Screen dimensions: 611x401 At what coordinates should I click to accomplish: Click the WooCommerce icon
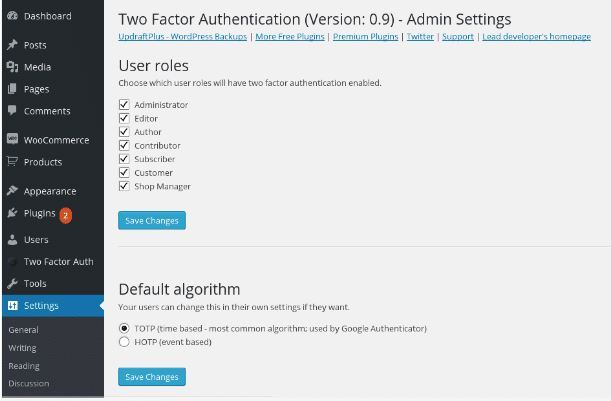pos(12,140)
